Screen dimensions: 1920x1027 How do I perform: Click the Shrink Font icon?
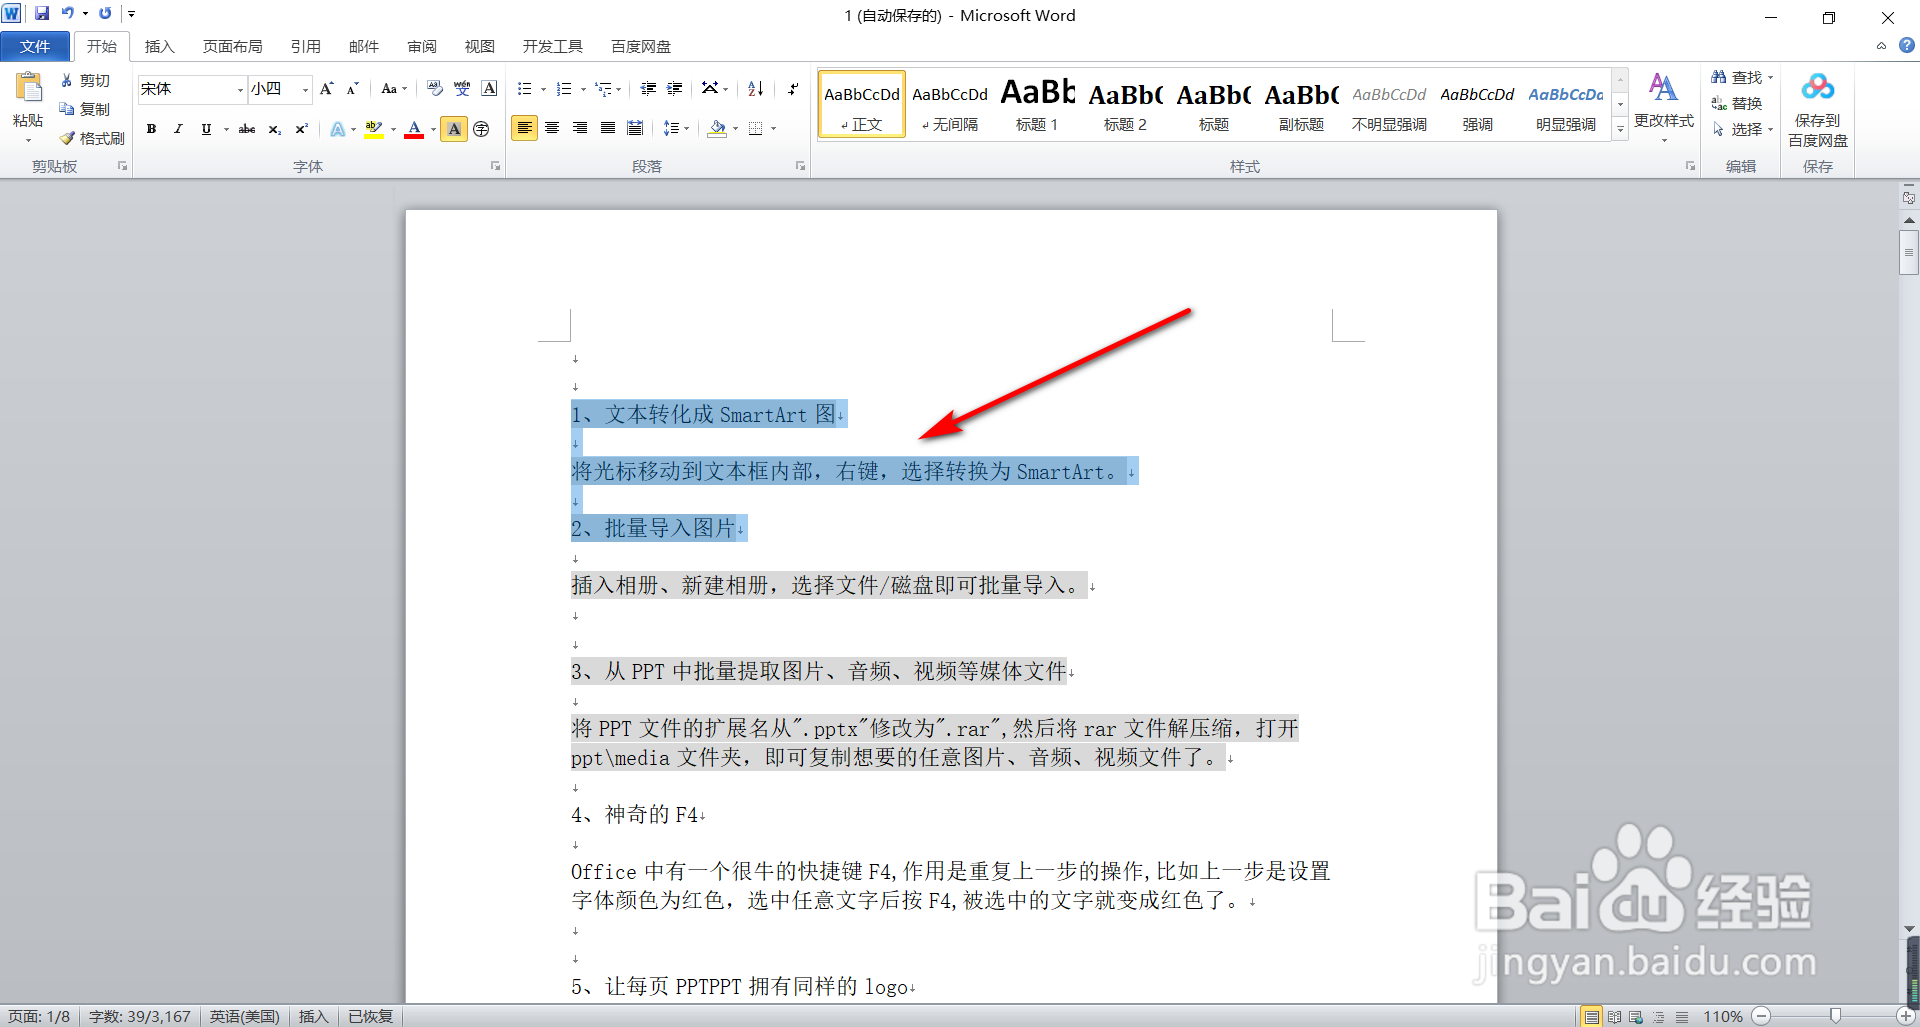353,89
